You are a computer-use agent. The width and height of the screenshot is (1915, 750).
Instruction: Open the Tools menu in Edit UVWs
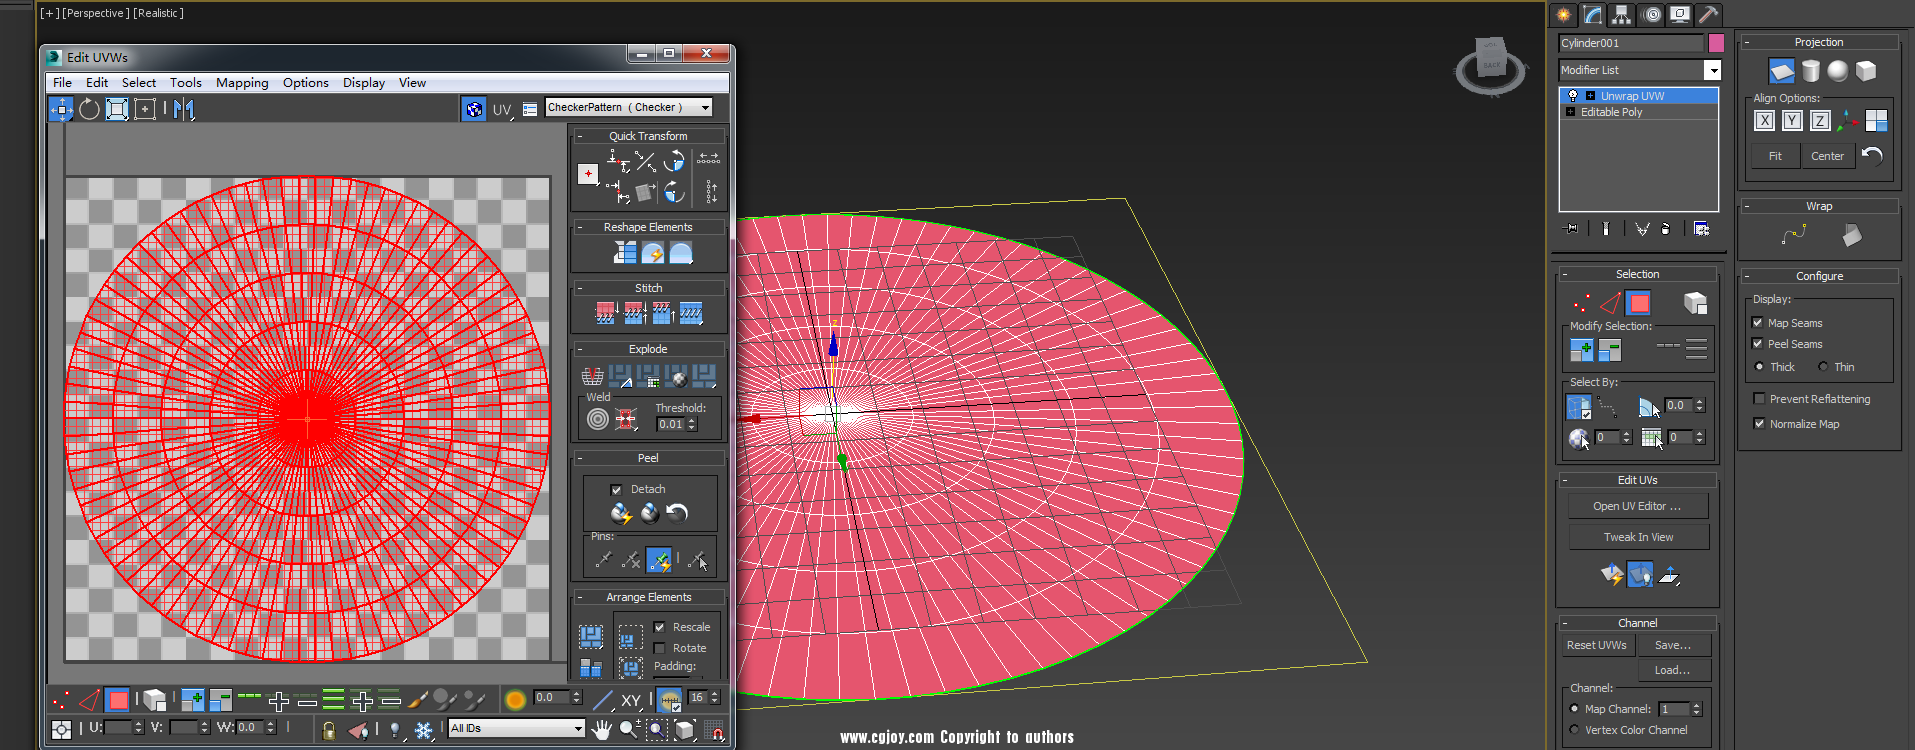(185, 83)
